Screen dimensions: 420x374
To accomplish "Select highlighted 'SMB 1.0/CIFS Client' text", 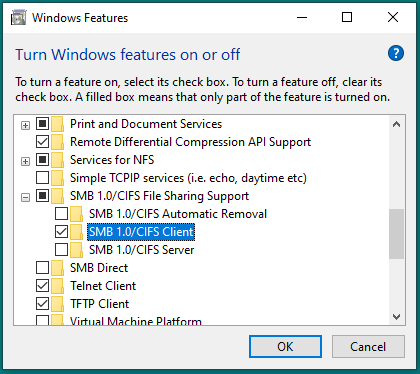I will coord(141,232).
